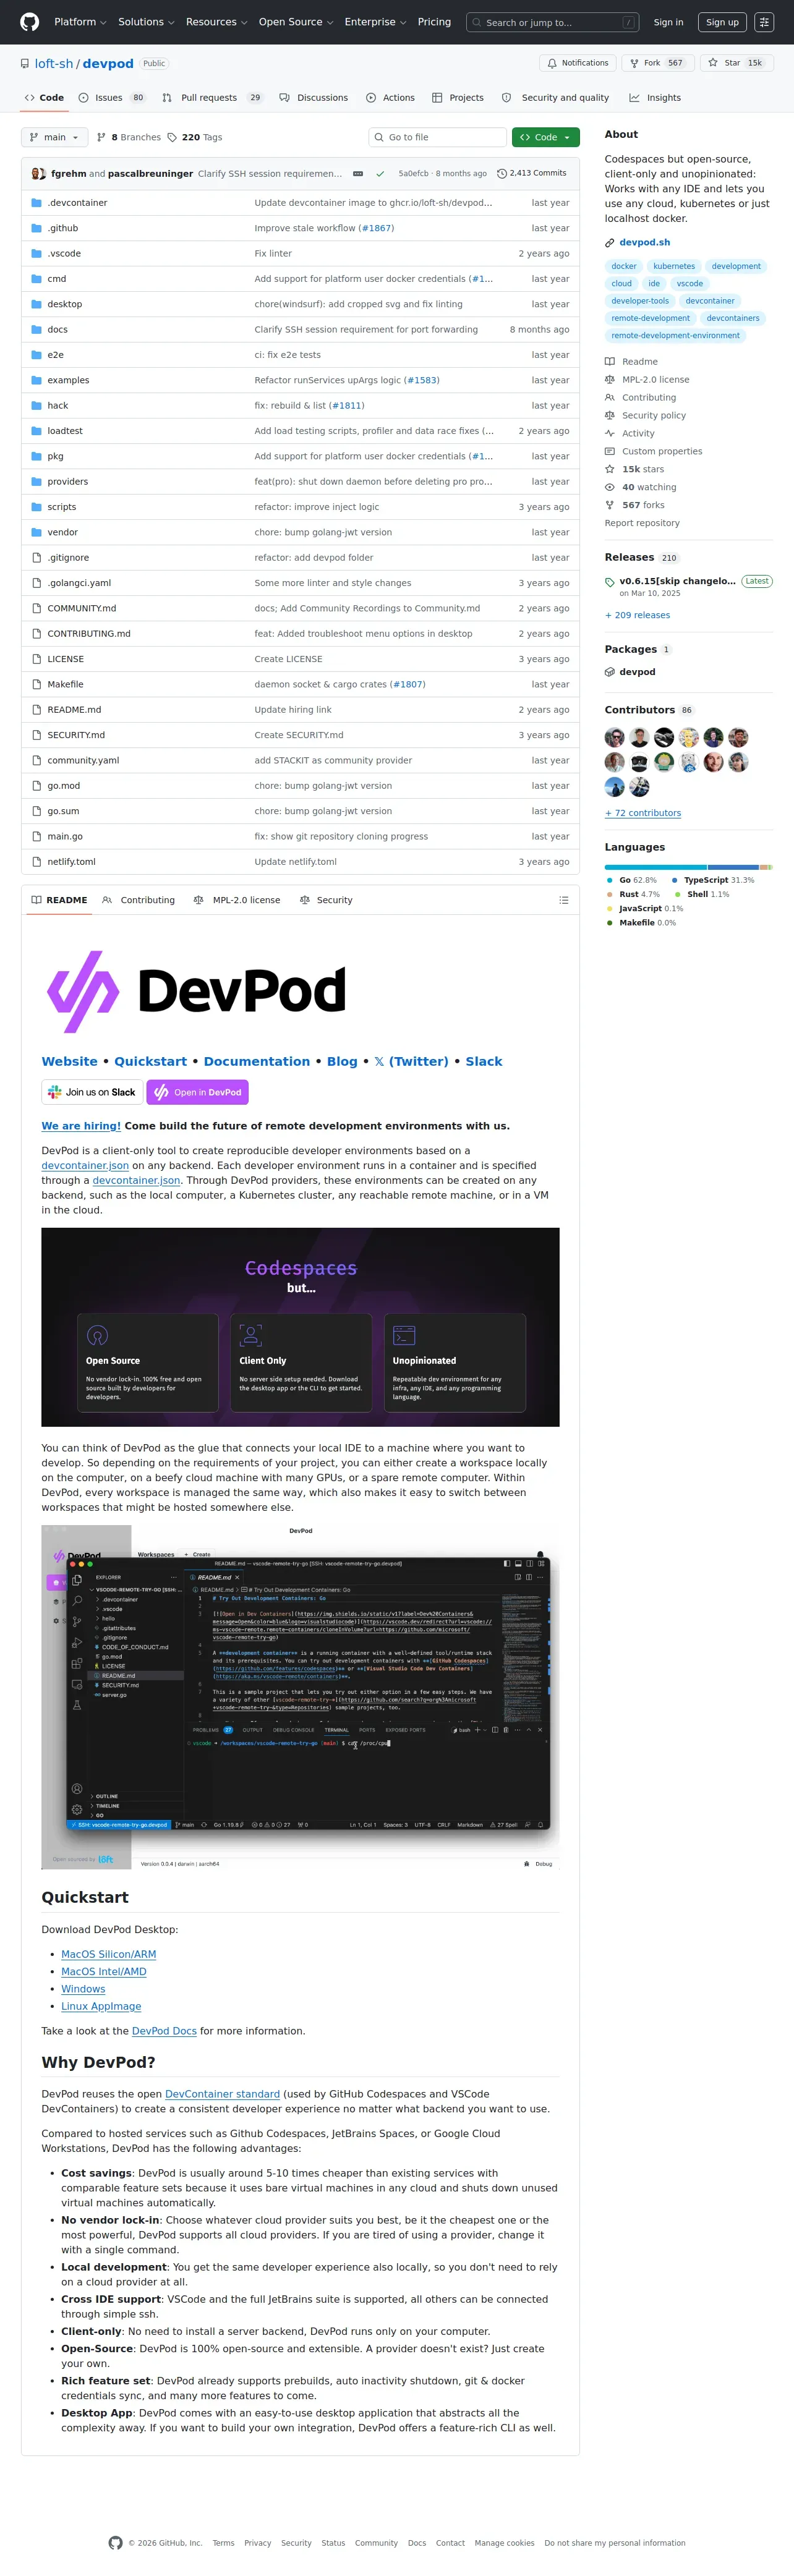Switch to the Issues tab
The image size is (794, 2576).
pyautogui.click(x=112, y=98)
